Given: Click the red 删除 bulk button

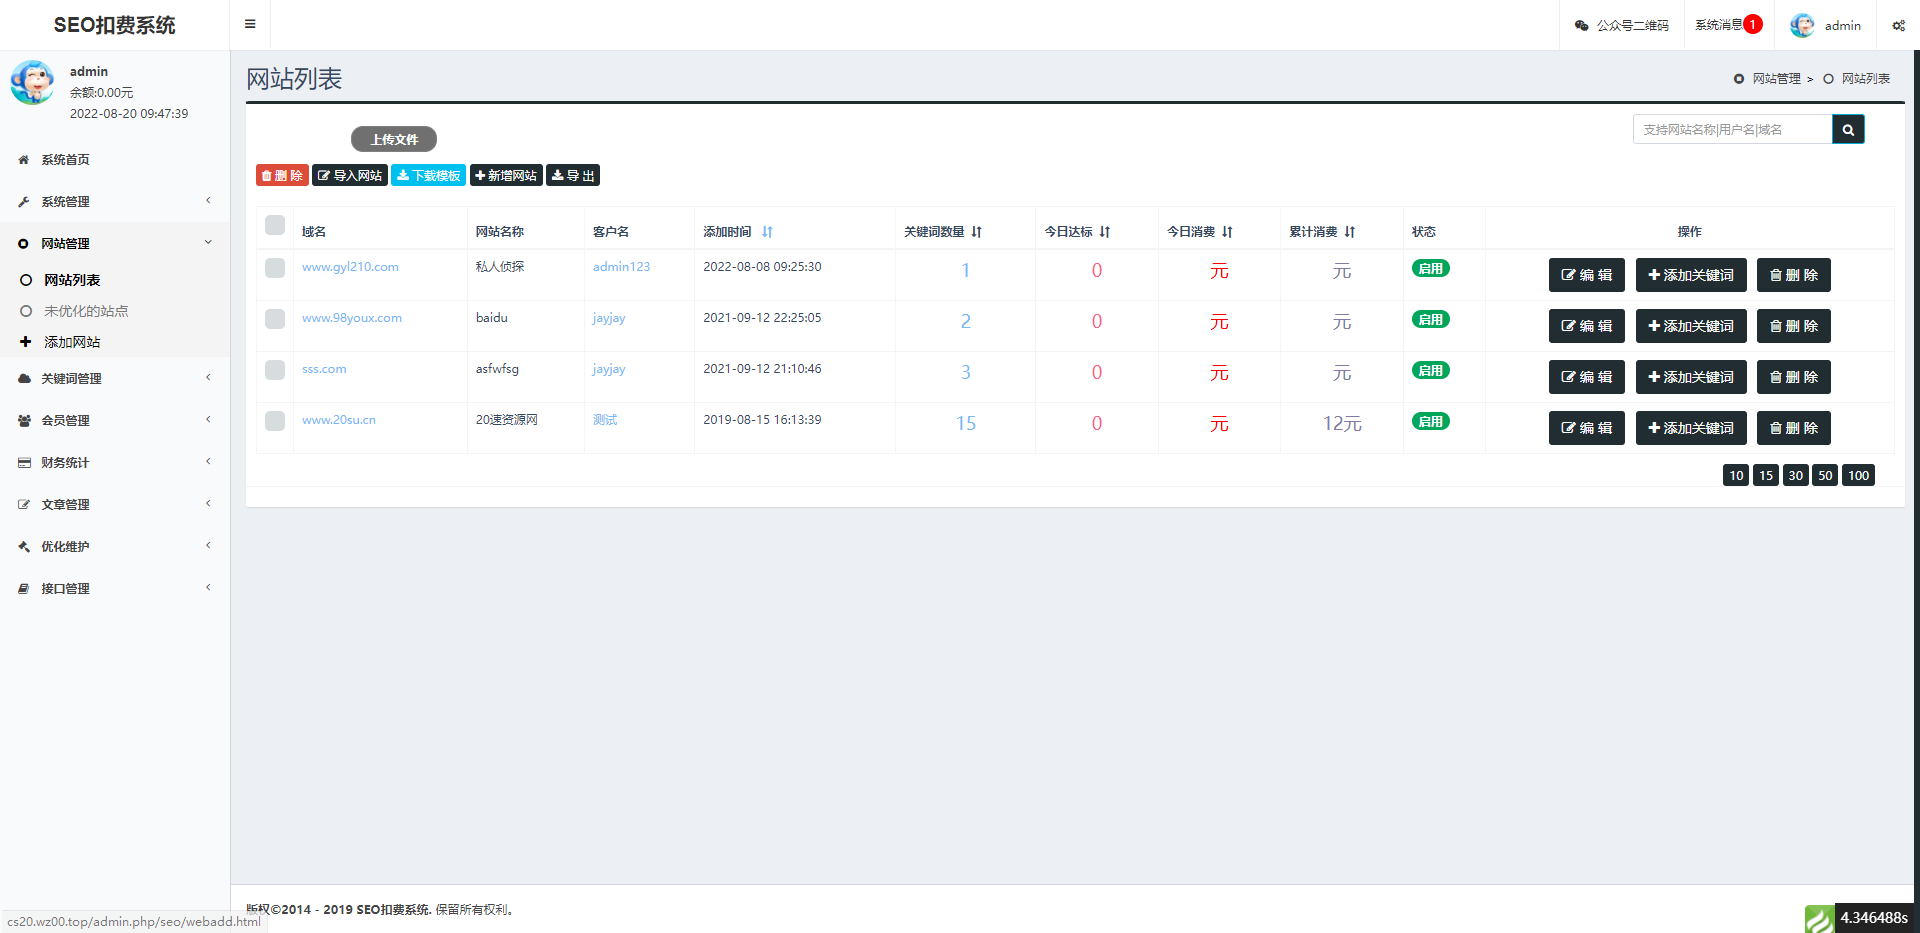Looking at the screenshot, I should click(282, 175).
